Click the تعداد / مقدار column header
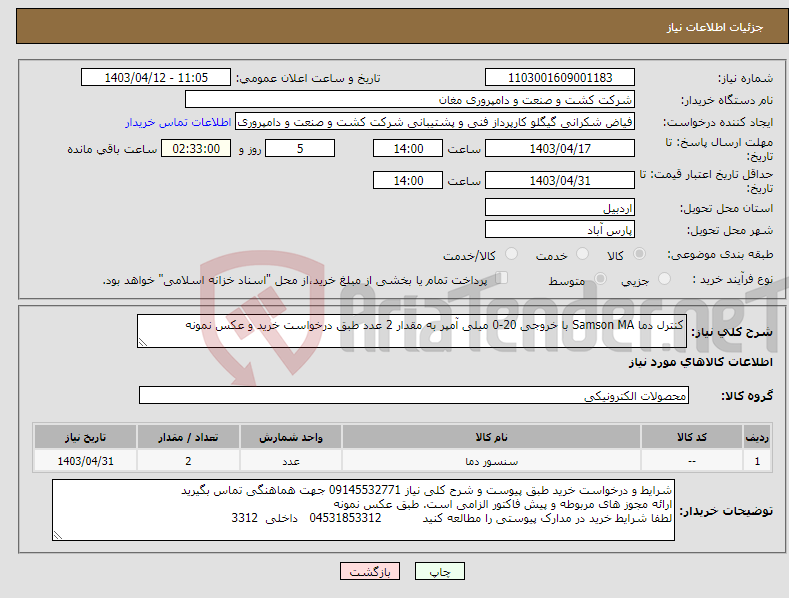Viewport: 789px width, 598px height. [x=188, y=437]
